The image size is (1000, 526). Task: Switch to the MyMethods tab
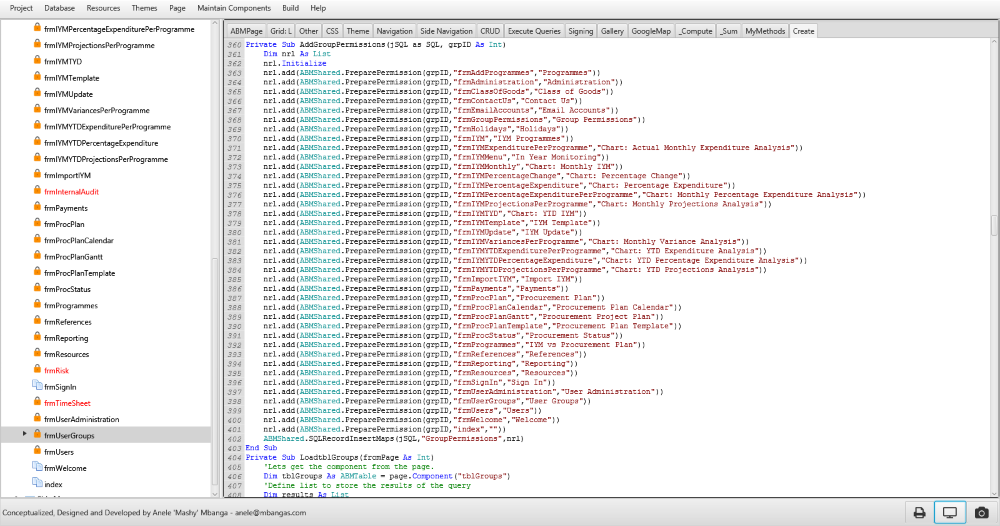click(x=765, y=31)
